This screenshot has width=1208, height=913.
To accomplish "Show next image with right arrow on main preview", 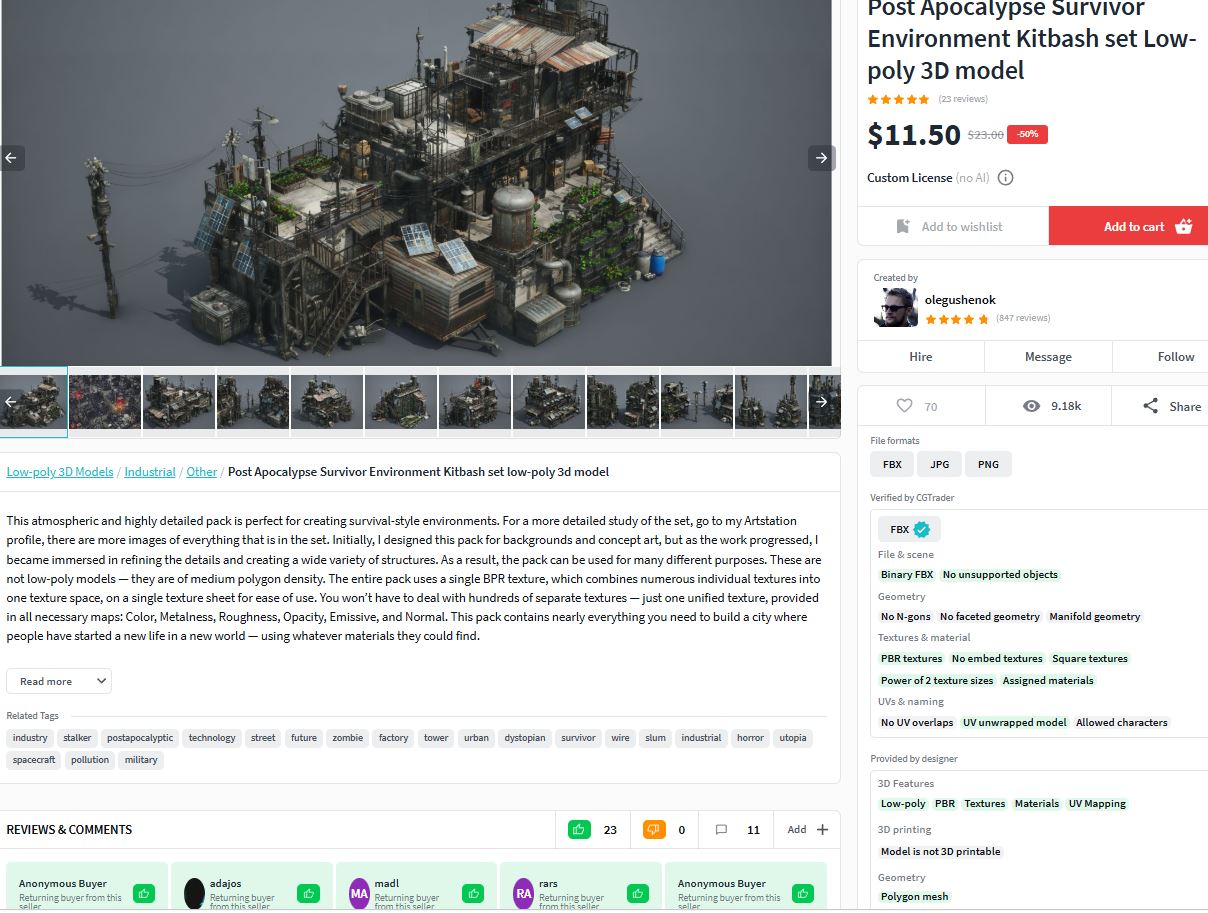I will pyautogui.click(x=821, y=158).
